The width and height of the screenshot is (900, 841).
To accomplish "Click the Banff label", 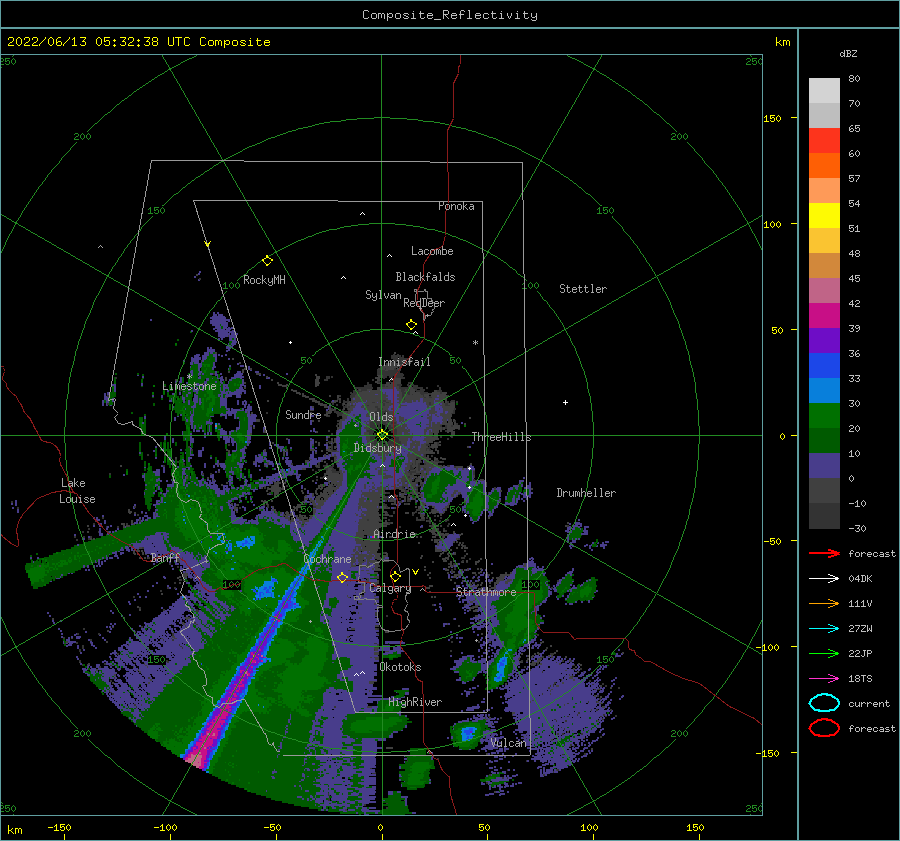I will 165,558.
